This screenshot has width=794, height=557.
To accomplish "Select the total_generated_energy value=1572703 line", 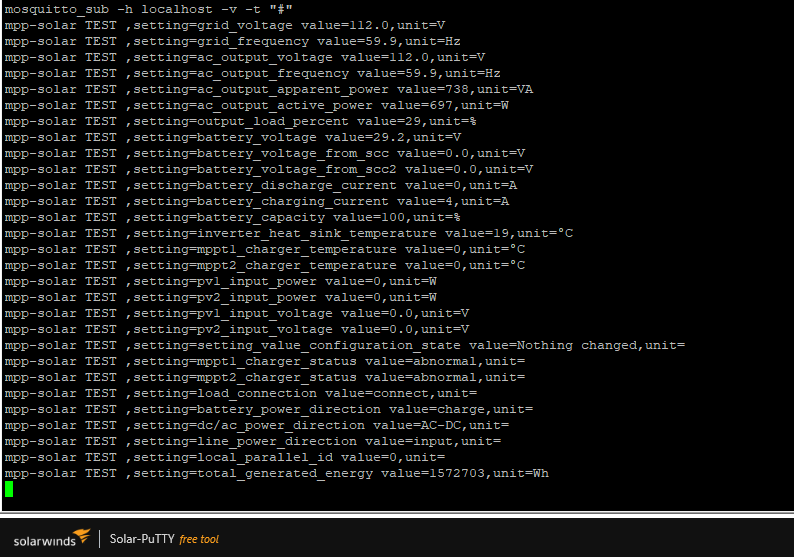I will coord(277,473).
